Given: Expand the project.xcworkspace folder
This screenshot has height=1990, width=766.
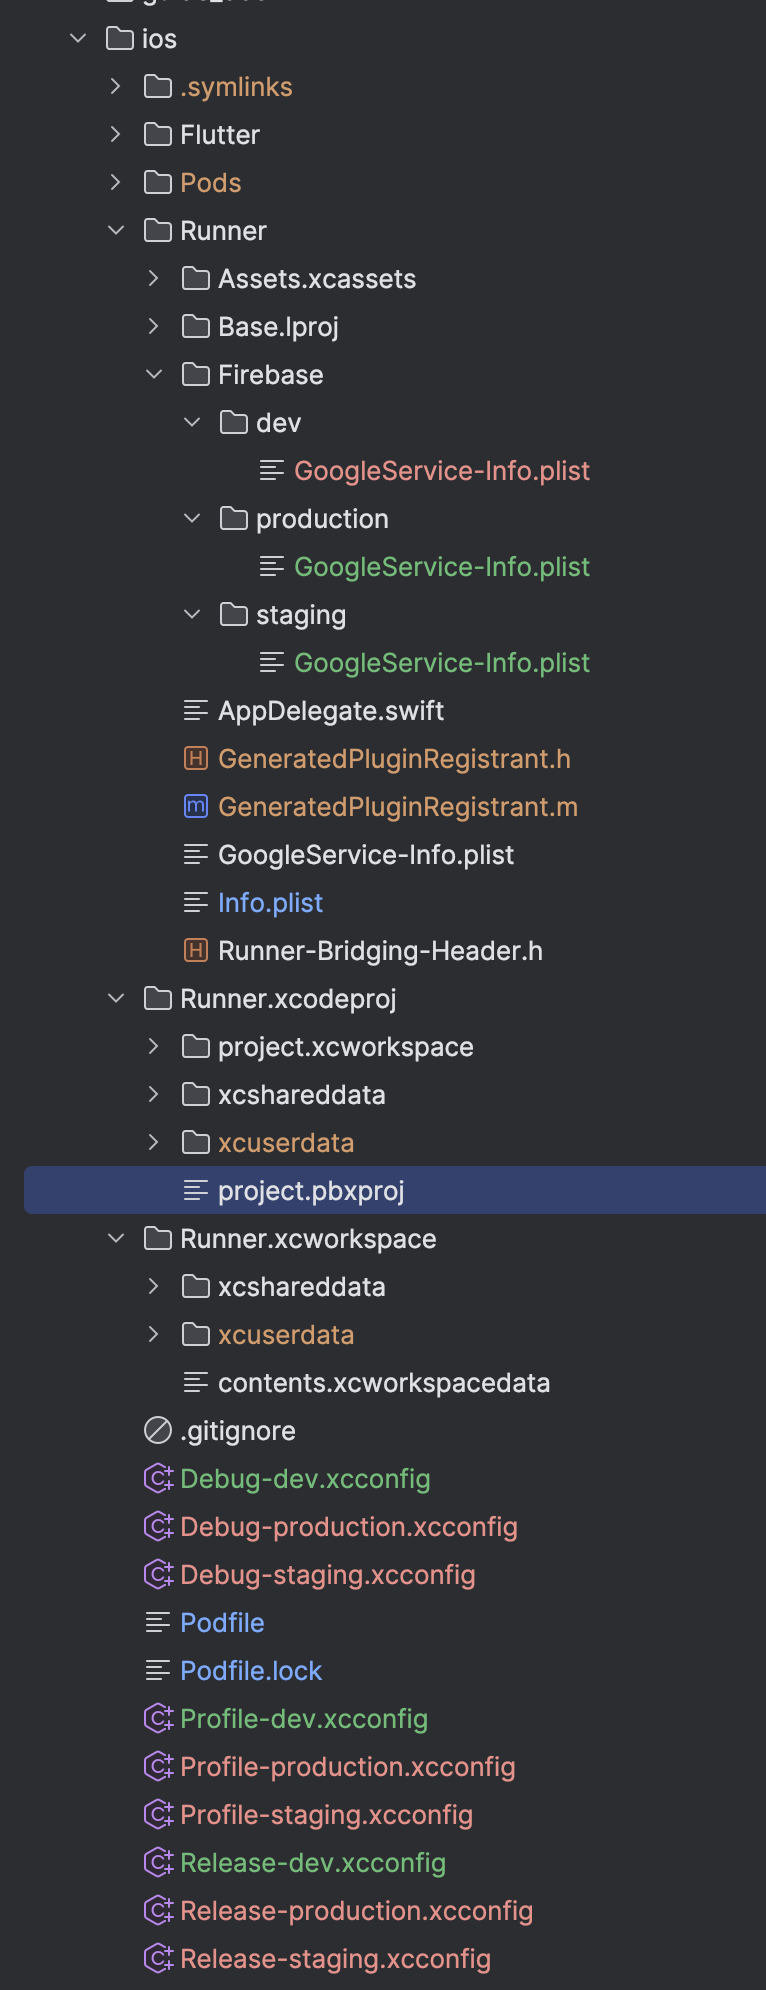Looking at the screenshot, I should (x=154, y=1047).
